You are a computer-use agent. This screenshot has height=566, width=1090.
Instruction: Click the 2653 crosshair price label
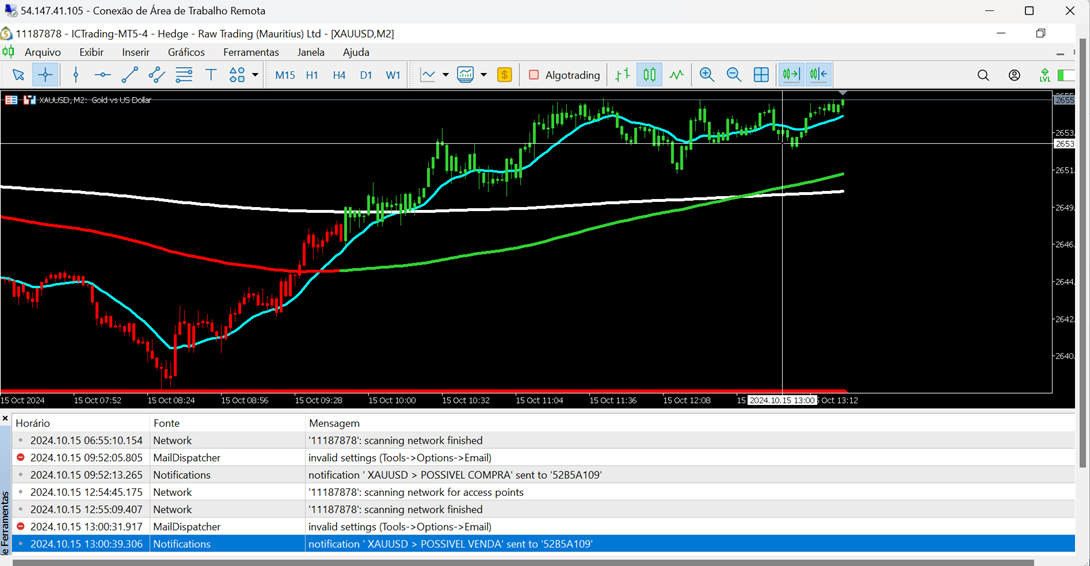click(1064, 144)
